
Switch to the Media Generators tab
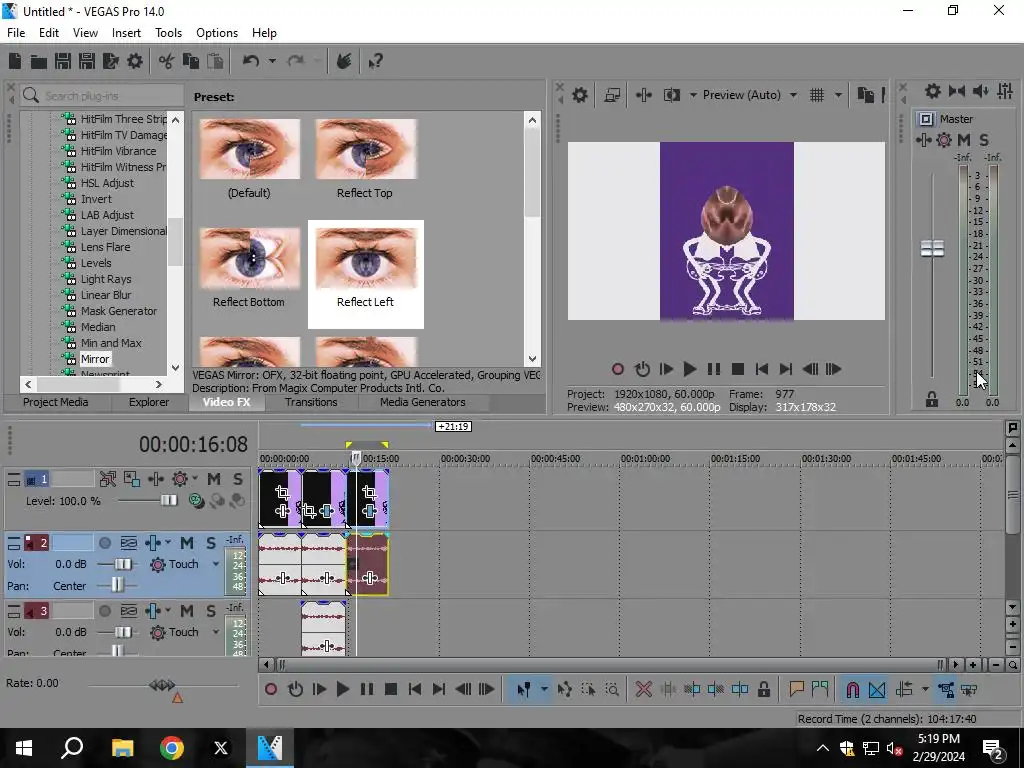pyautogui.click(x=423, y=402)
